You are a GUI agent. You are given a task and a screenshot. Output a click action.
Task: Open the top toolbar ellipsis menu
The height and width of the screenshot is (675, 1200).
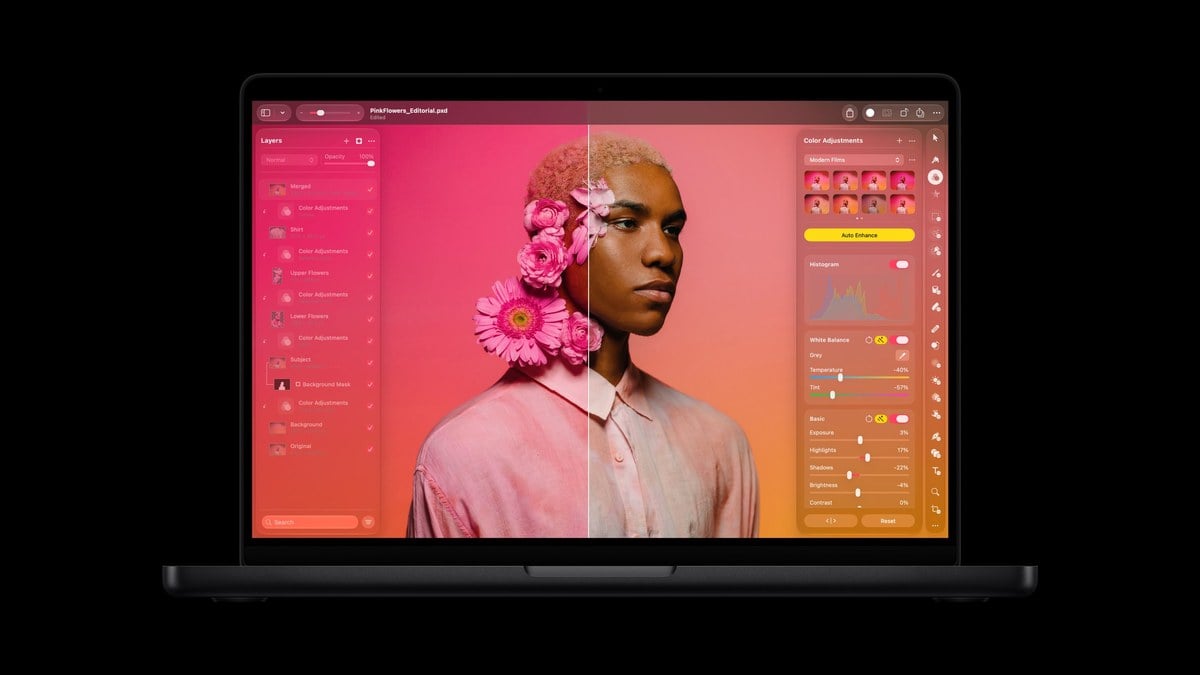[x=936, y=113]
